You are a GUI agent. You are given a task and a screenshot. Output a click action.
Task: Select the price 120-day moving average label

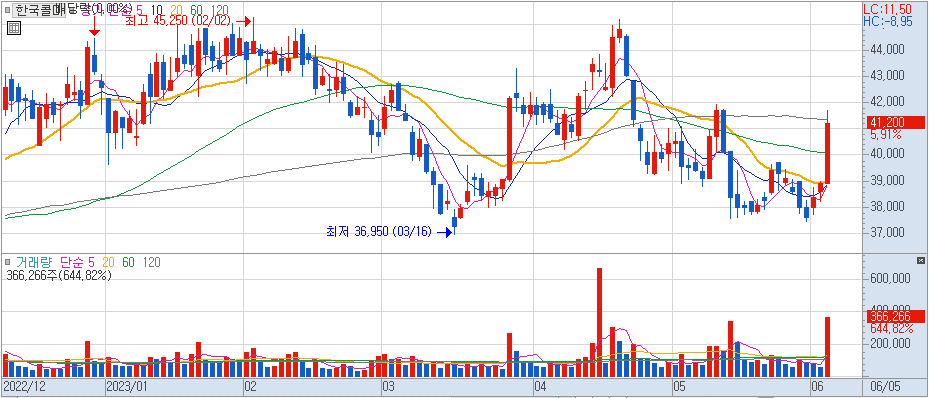click(220, 9)
